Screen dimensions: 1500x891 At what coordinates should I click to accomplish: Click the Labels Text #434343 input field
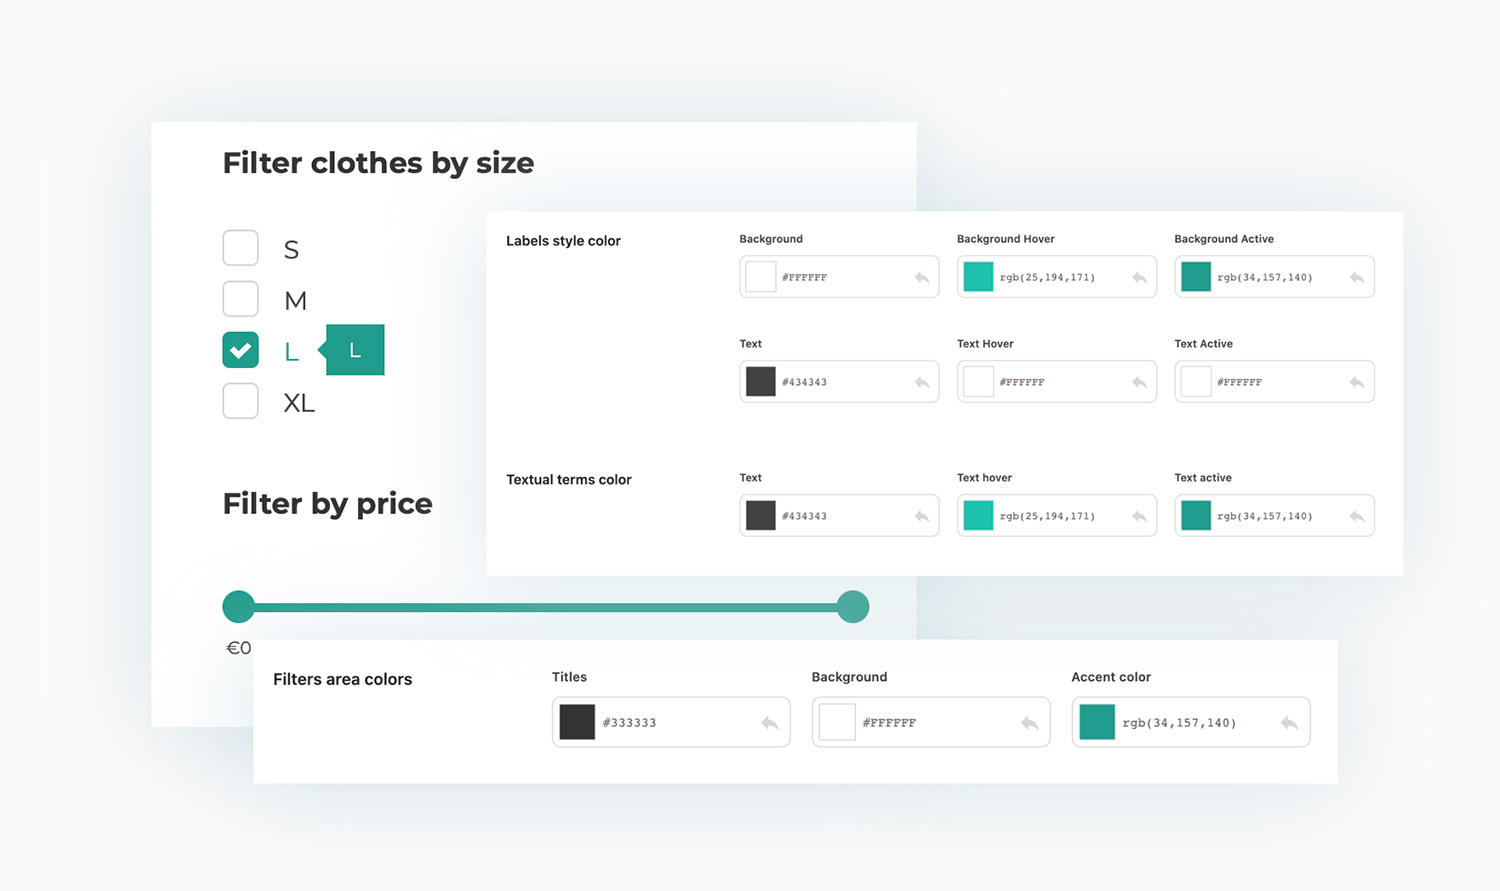pyautogui.click(x=840, y=382)
